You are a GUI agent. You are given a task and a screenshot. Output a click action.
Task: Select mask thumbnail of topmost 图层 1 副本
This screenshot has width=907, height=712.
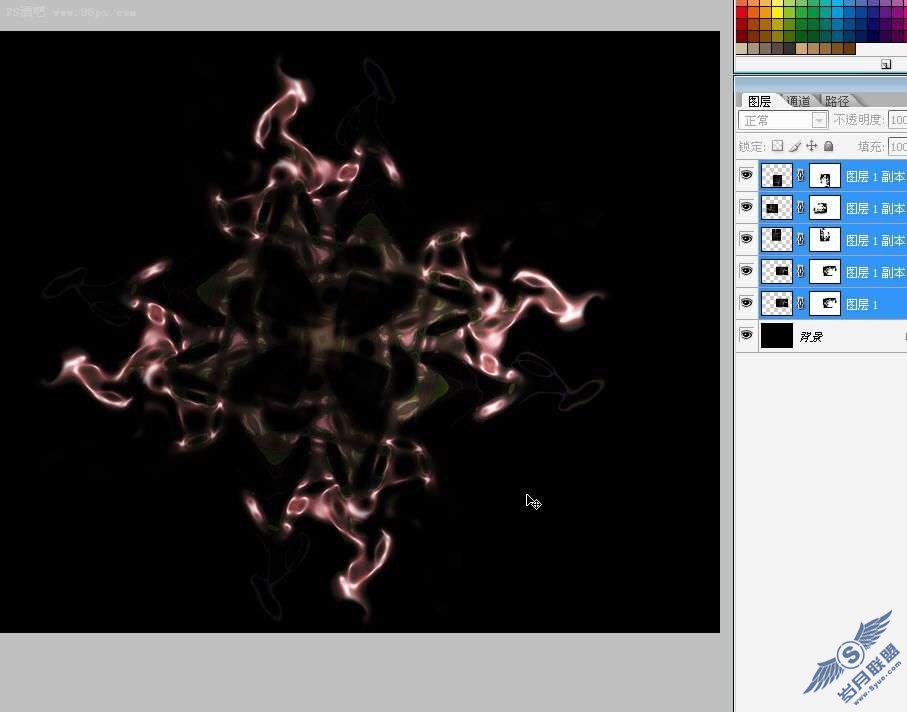click(x=824, y=176)
